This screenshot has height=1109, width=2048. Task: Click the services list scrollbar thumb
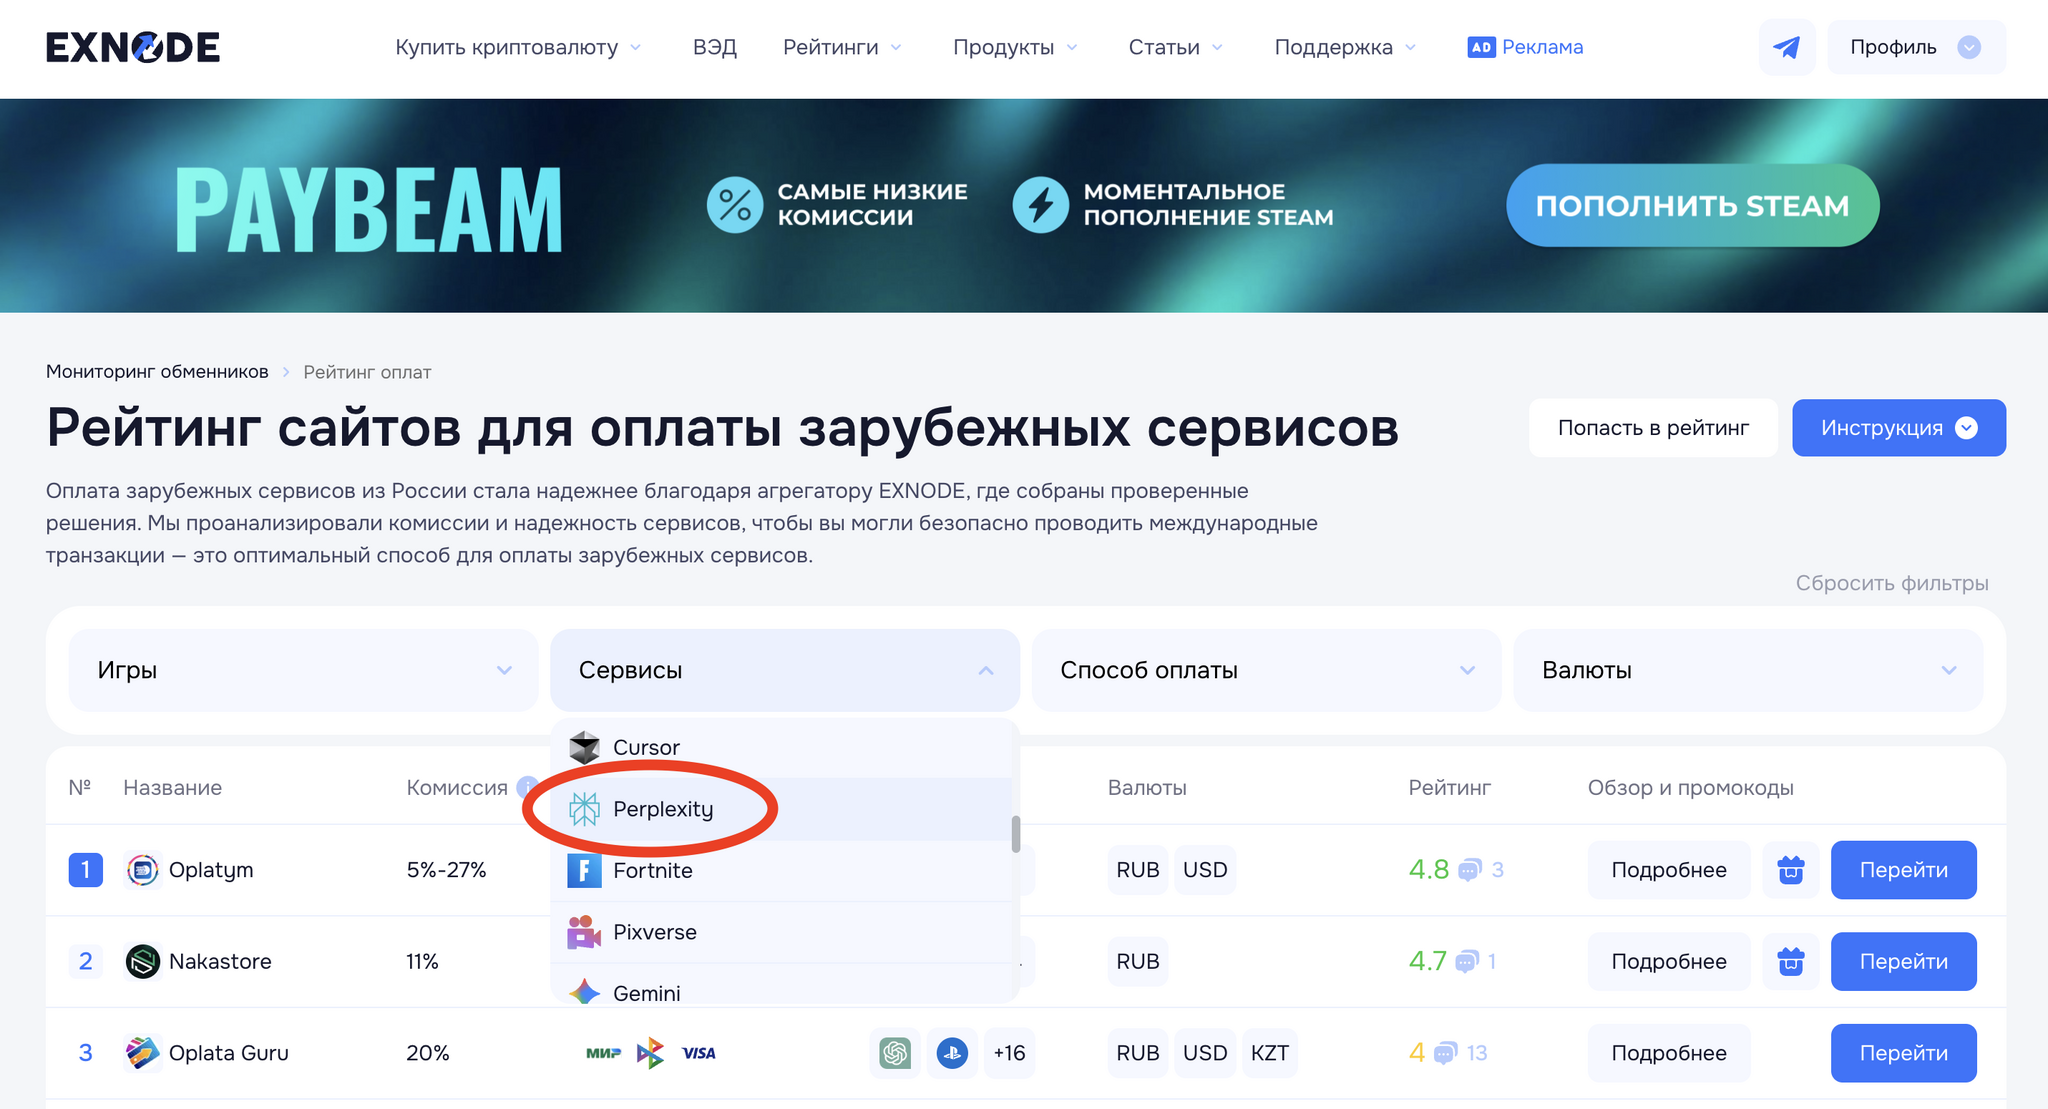tap(1015, 834)
